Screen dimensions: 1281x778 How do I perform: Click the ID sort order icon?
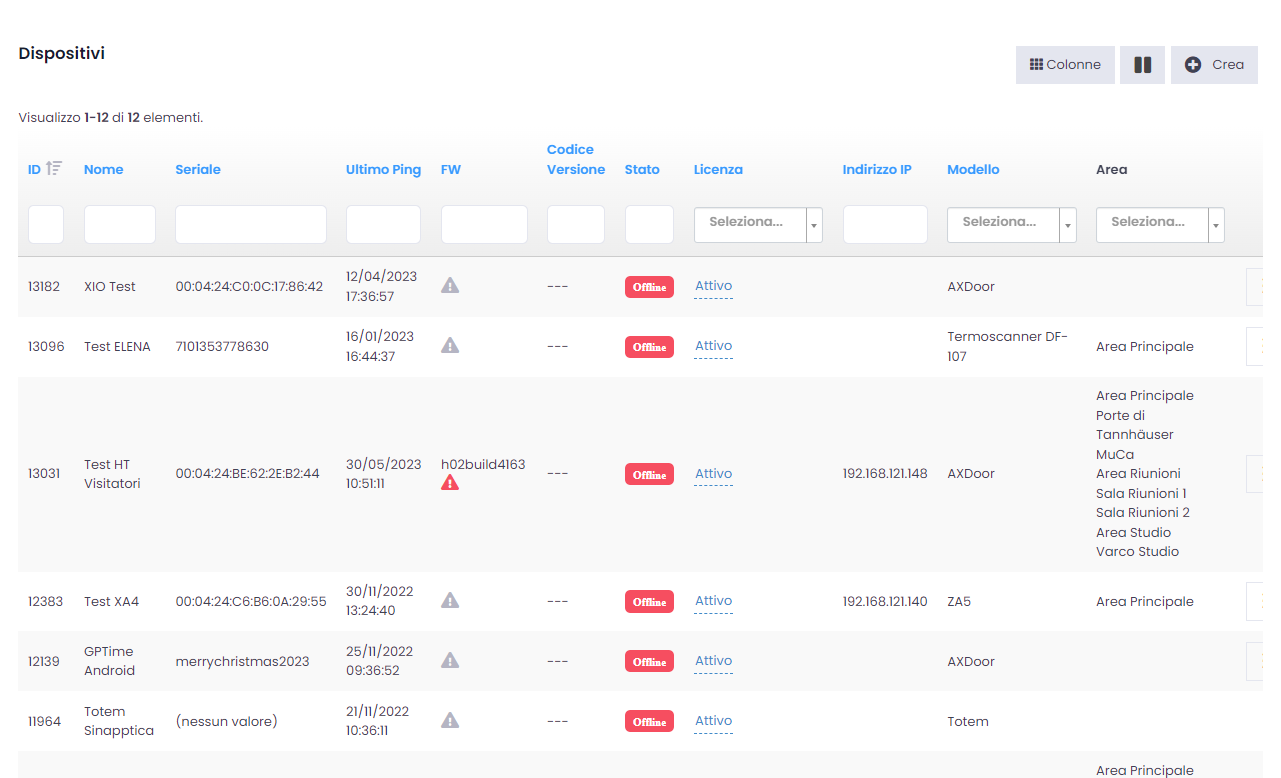pyautogui.click(x=54, y=169)
